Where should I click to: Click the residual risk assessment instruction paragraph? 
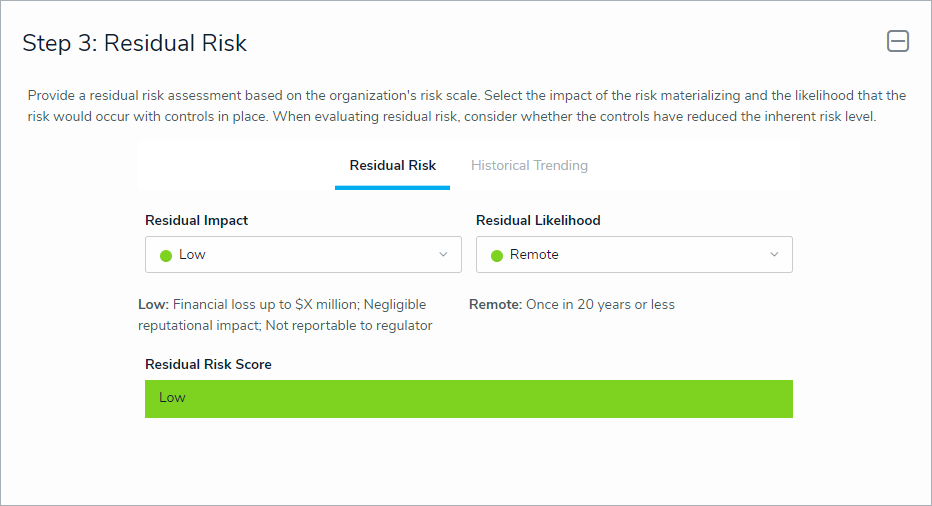[x=466, y=106]
